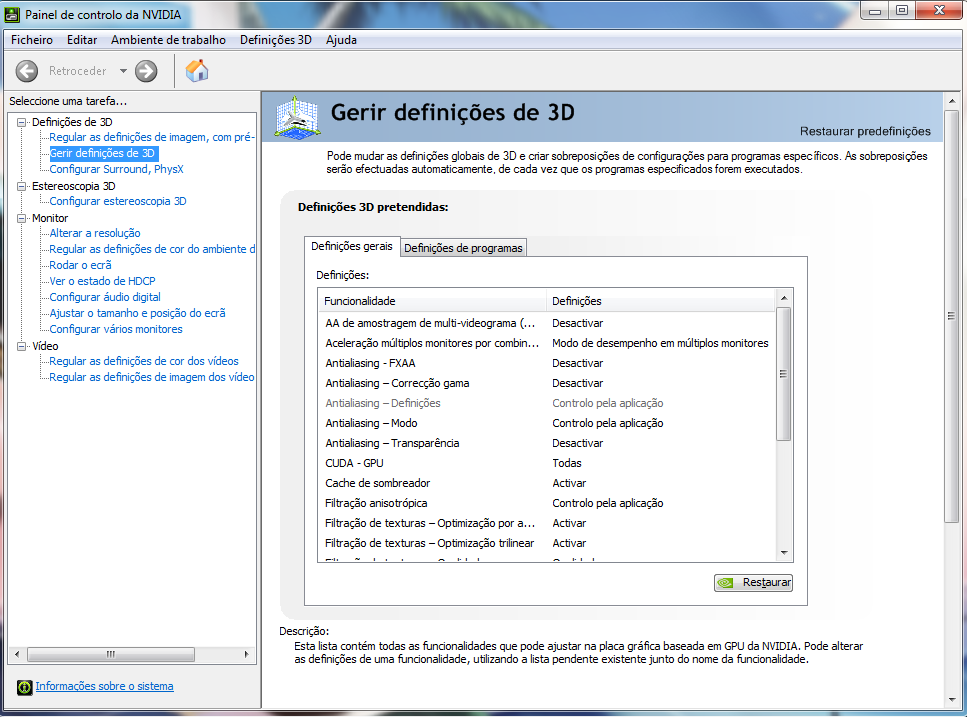
Task: Click task tree horizontal scrollbar right arrow
Action: coord(247,655)
